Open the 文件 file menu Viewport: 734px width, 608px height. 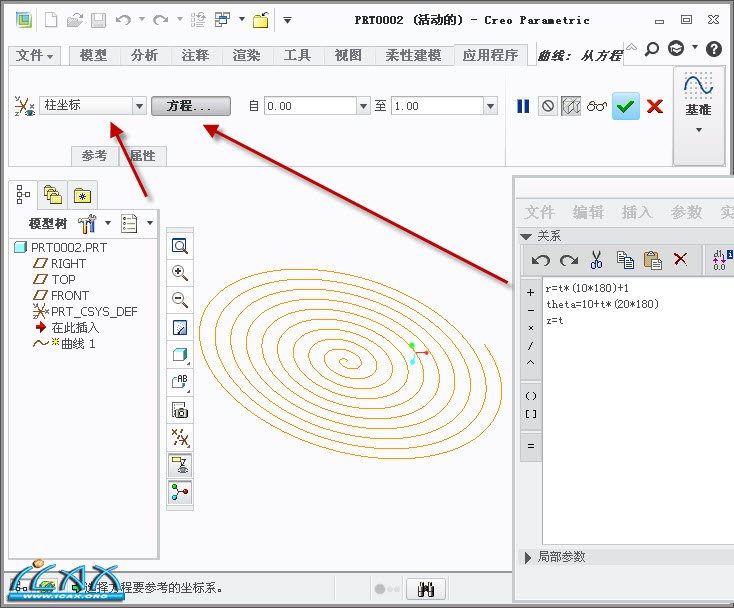point(34,56)
